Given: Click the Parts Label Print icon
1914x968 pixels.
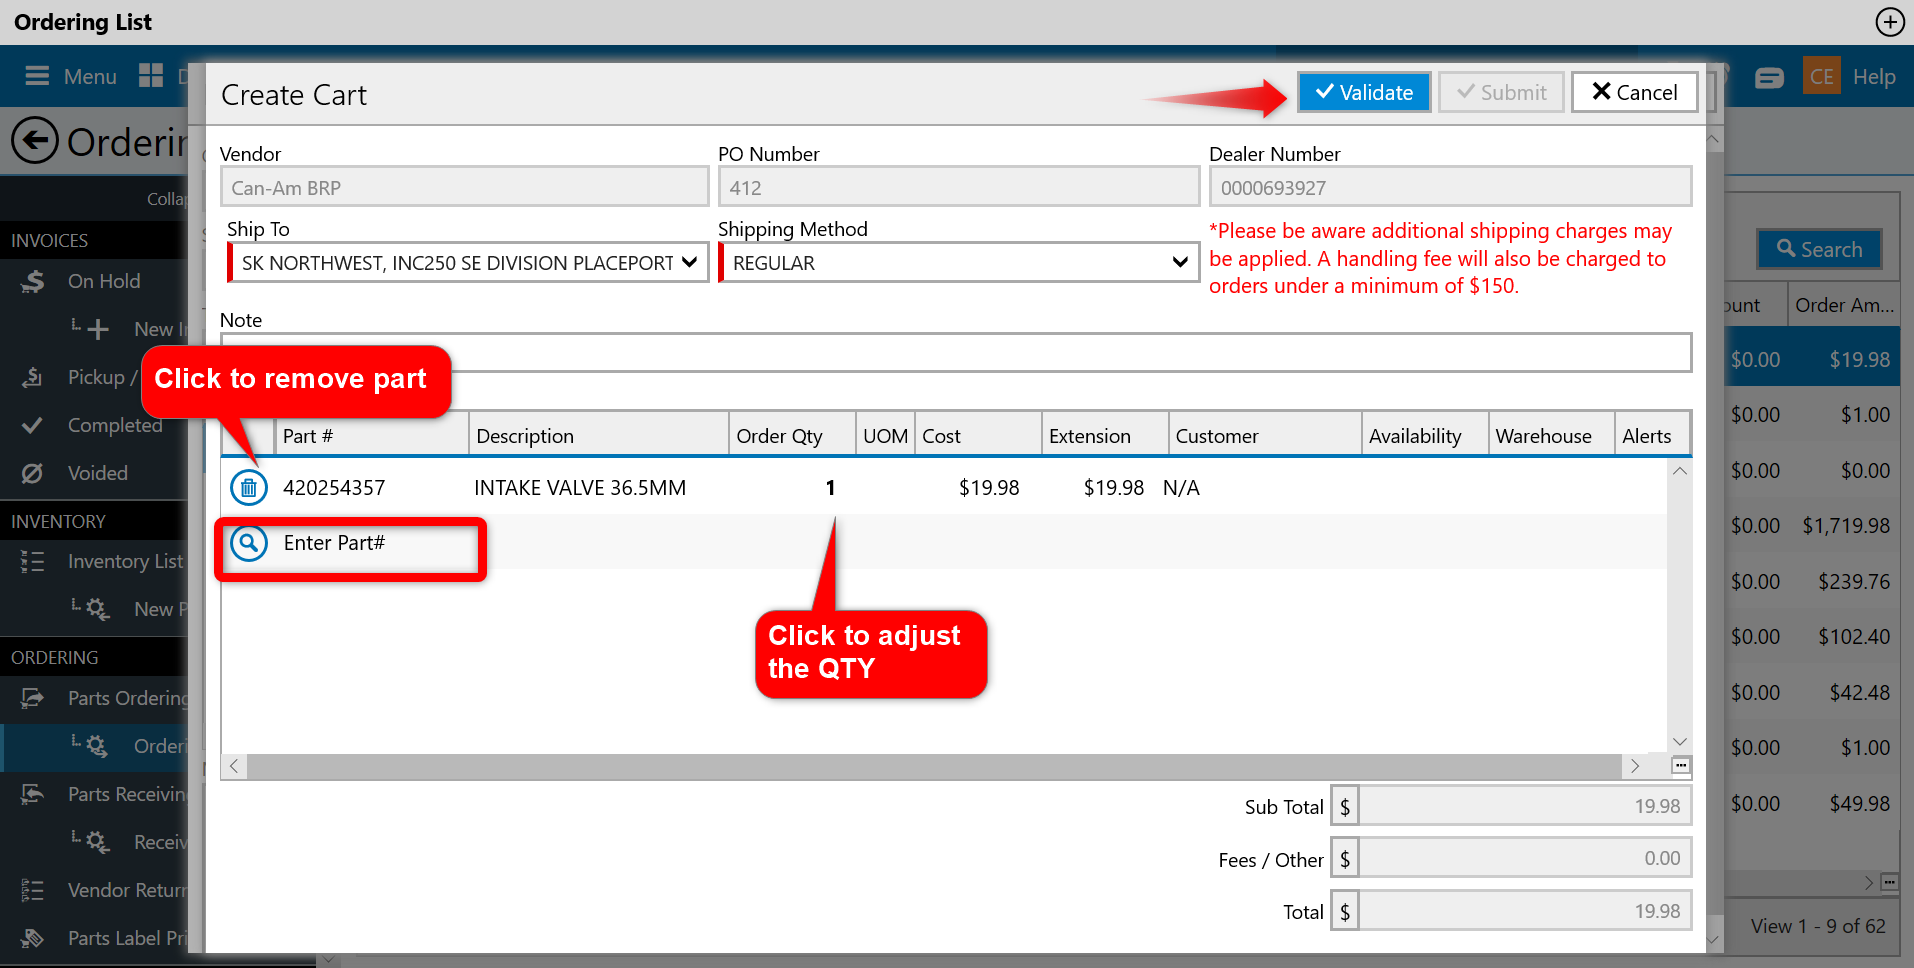Looking at the screenshot, I should tap(32, 938).
